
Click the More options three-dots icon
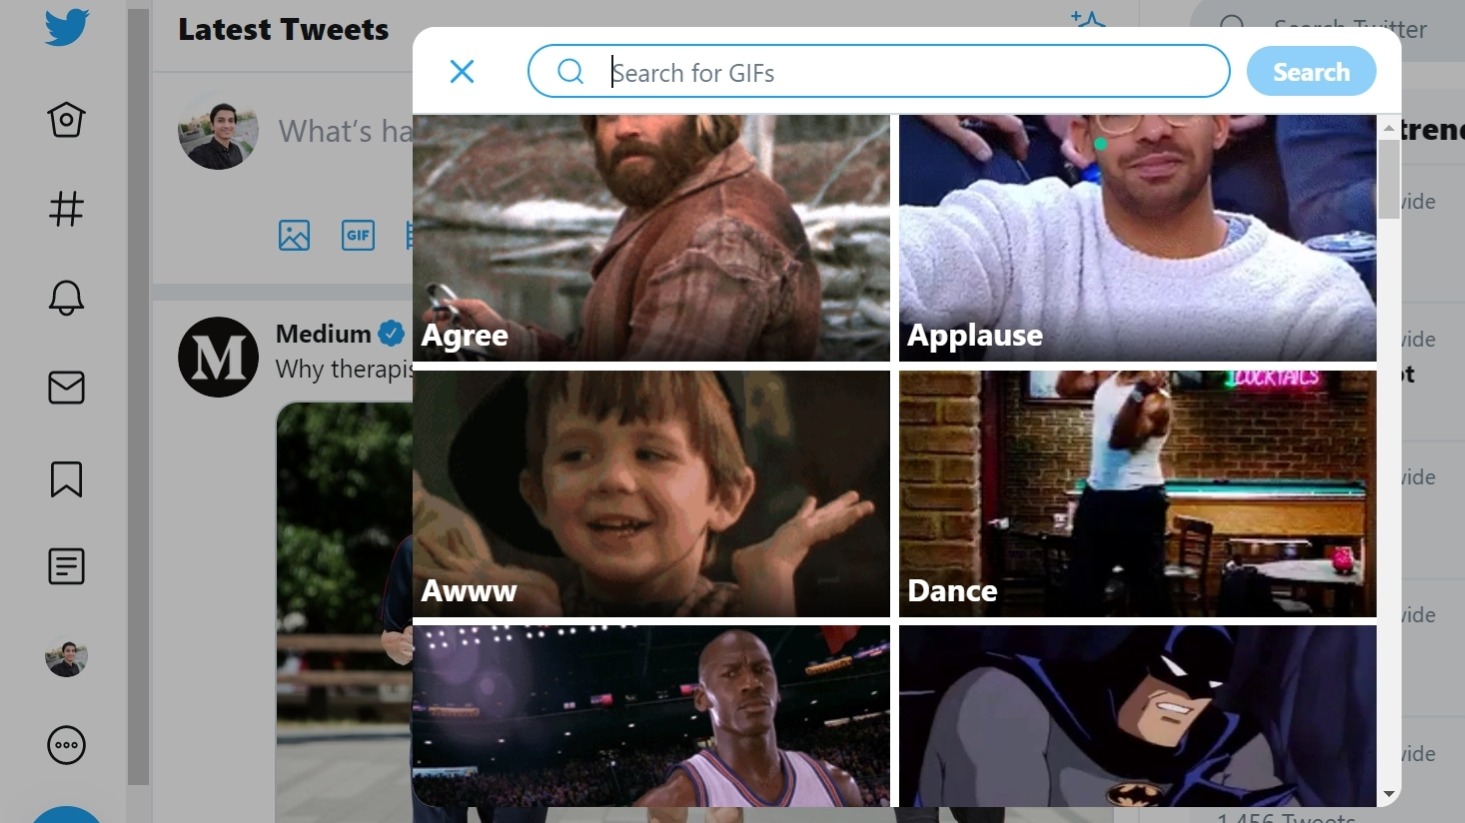(65, 744)
